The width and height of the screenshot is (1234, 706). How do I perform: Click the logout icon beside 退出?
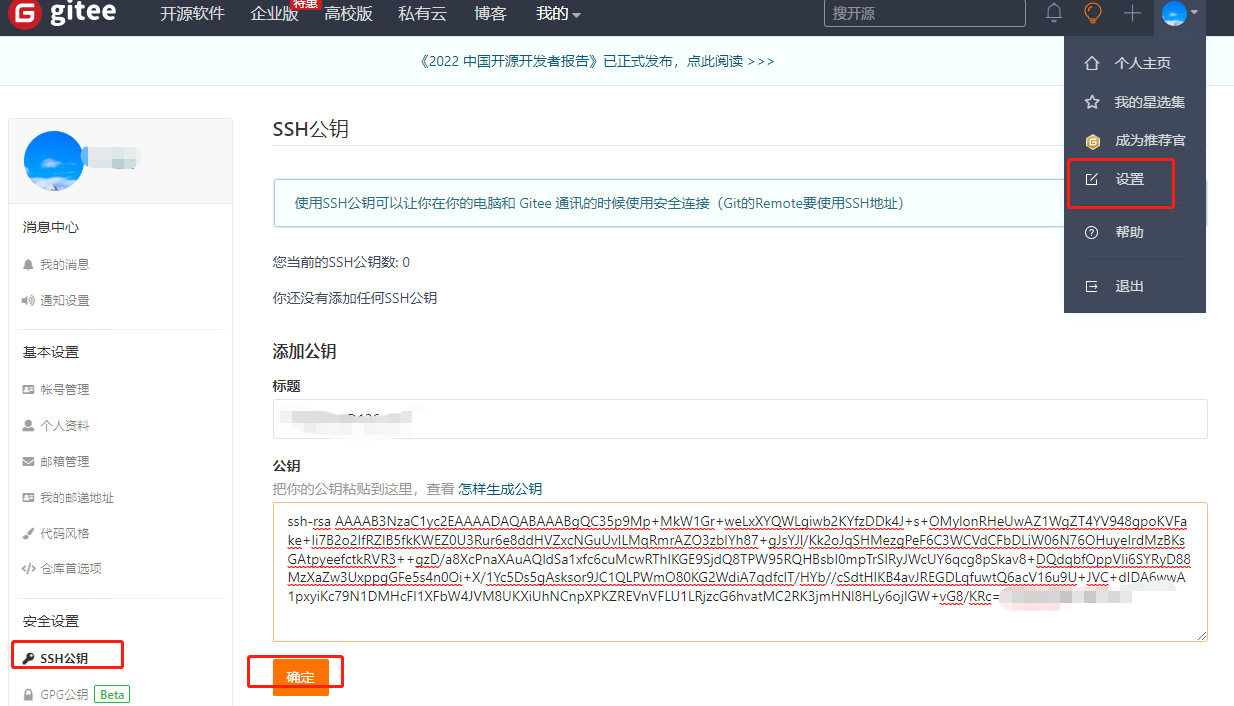click(1092, 286)
